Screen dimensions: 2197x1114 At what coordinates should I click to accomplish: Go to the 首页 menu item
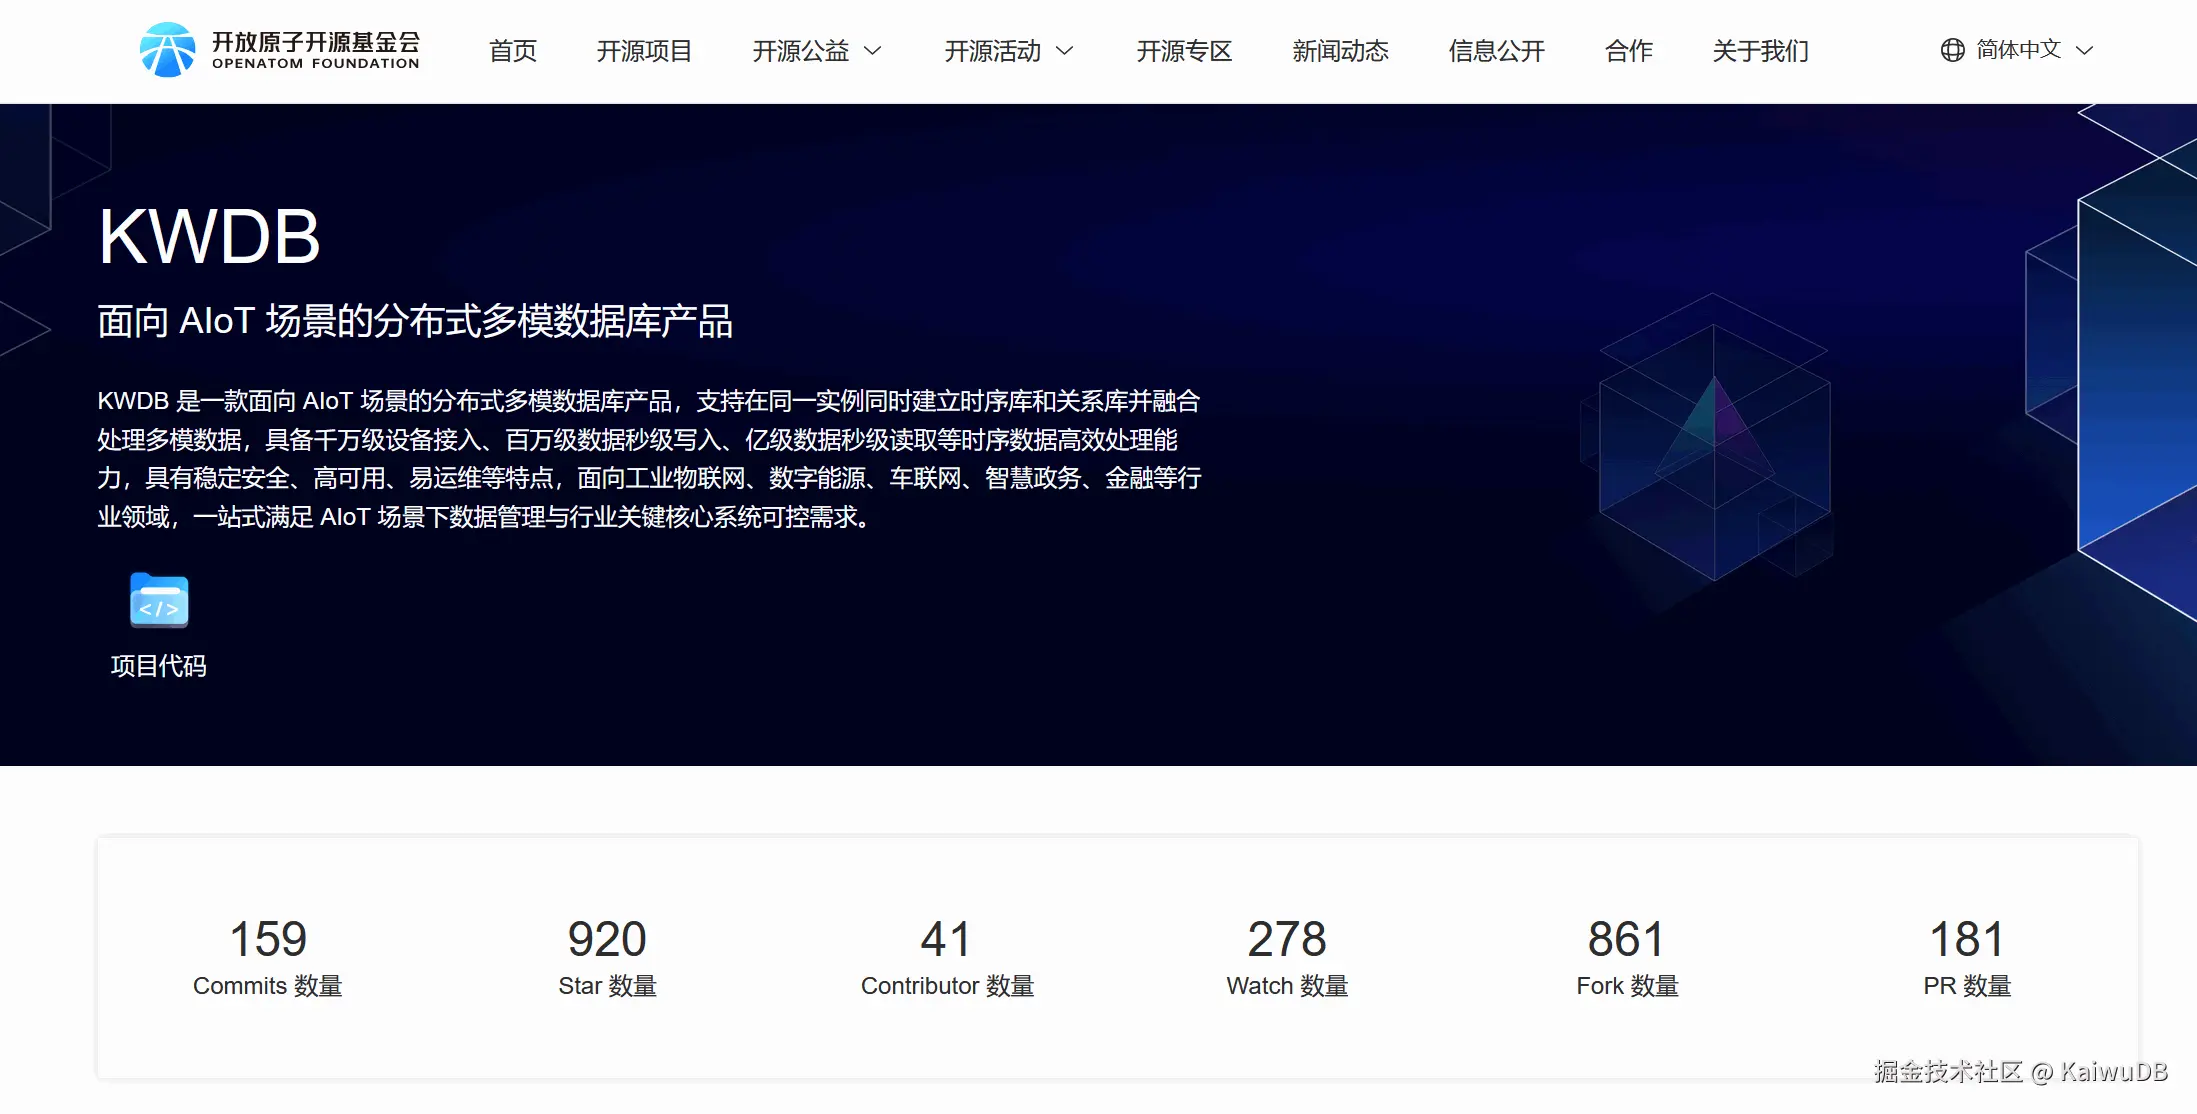point(513,51)
